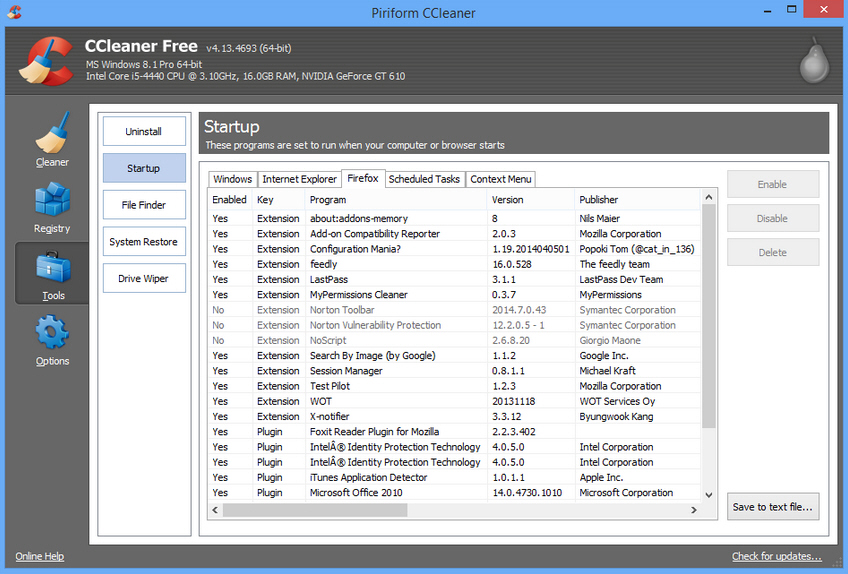The width and height of the screenshot is (848, 574).
Task: Minimize the CCleaner window
Action: point(767,10)
